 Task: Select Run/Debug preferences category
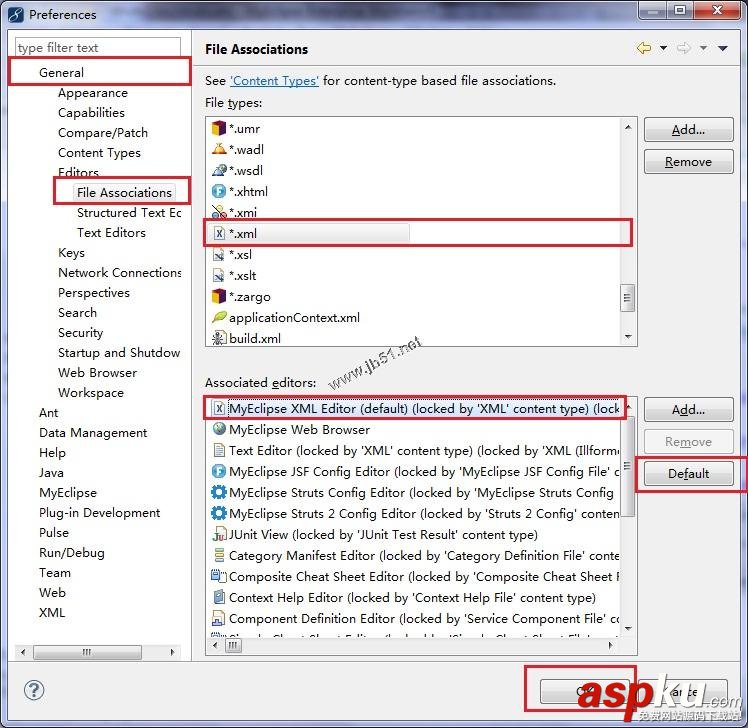(x=72, y=552)
